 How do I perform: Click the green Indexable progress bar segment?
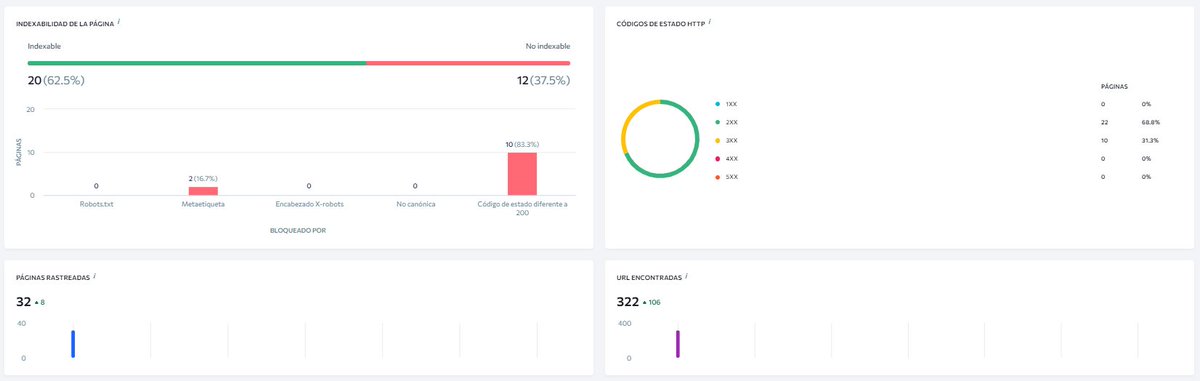tap(197, 63)
